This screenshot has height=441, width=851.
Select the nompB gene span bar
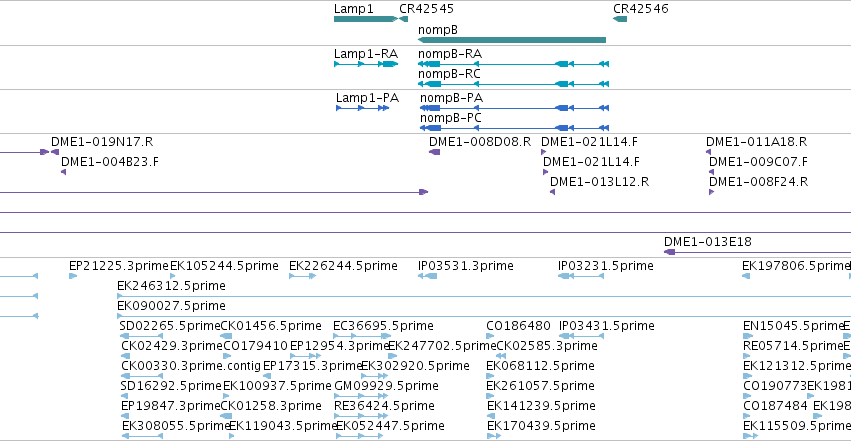[x=512, y=40]
